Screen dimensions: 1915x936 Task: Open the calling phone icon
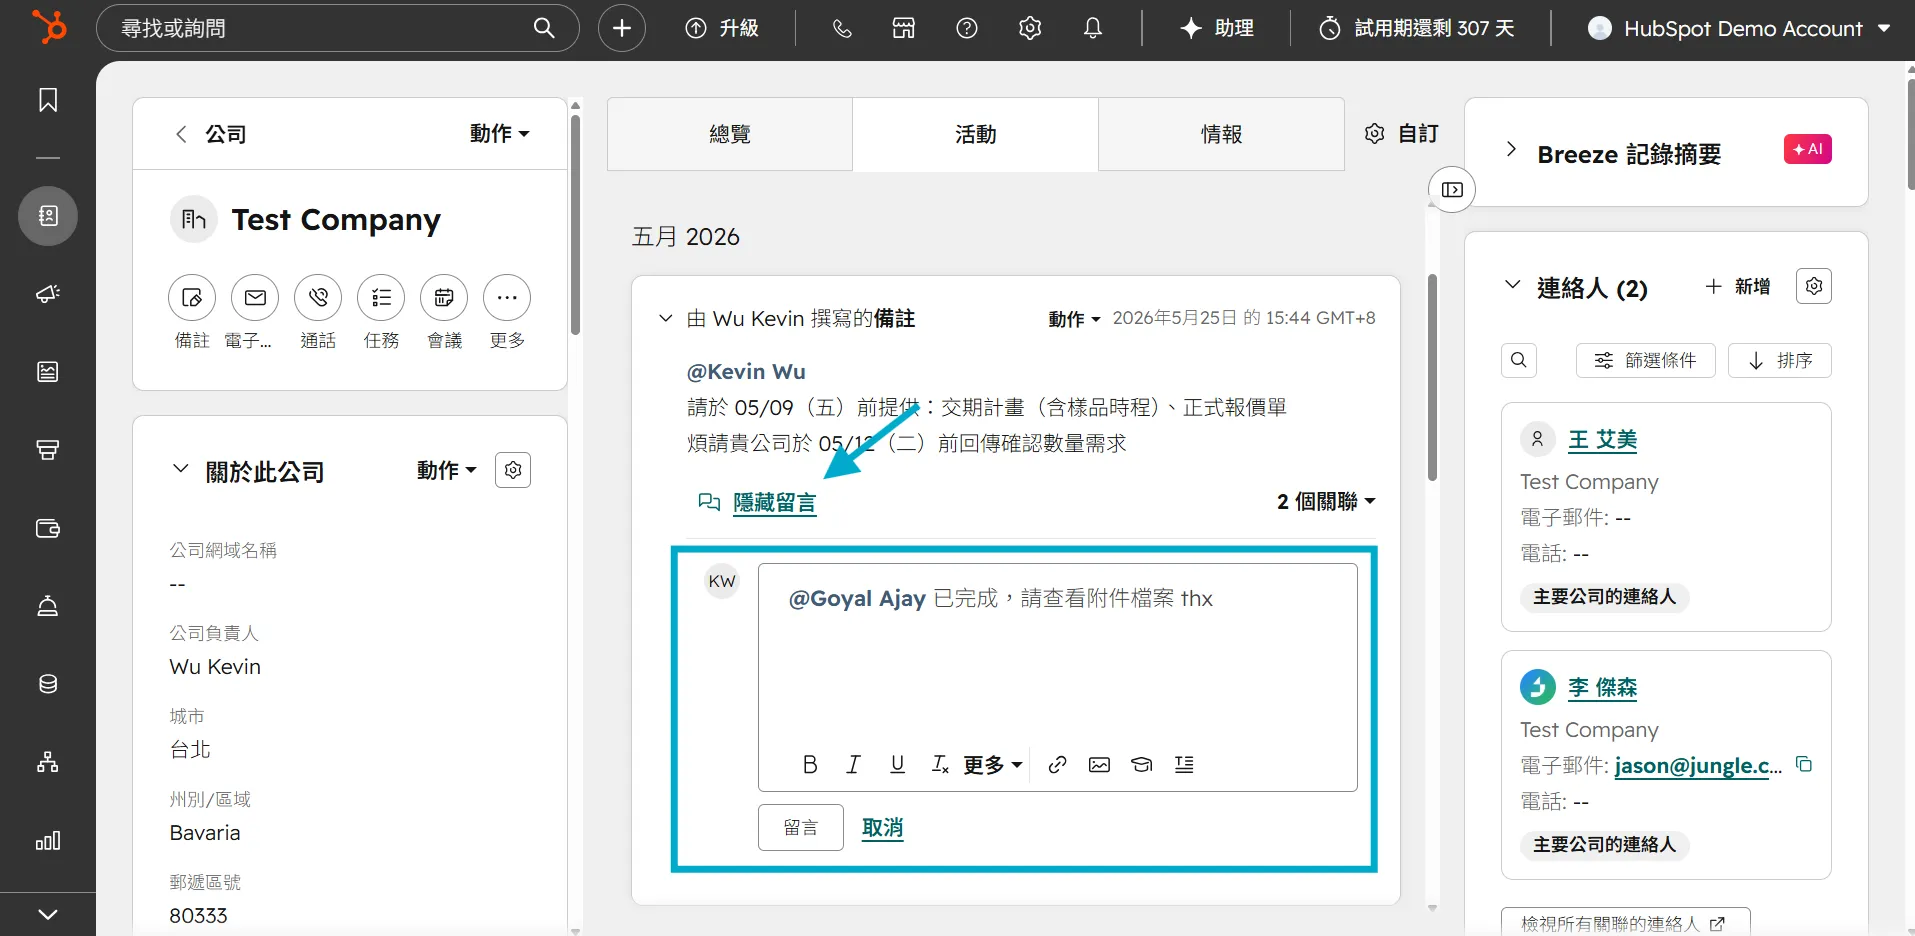point(842,28)
